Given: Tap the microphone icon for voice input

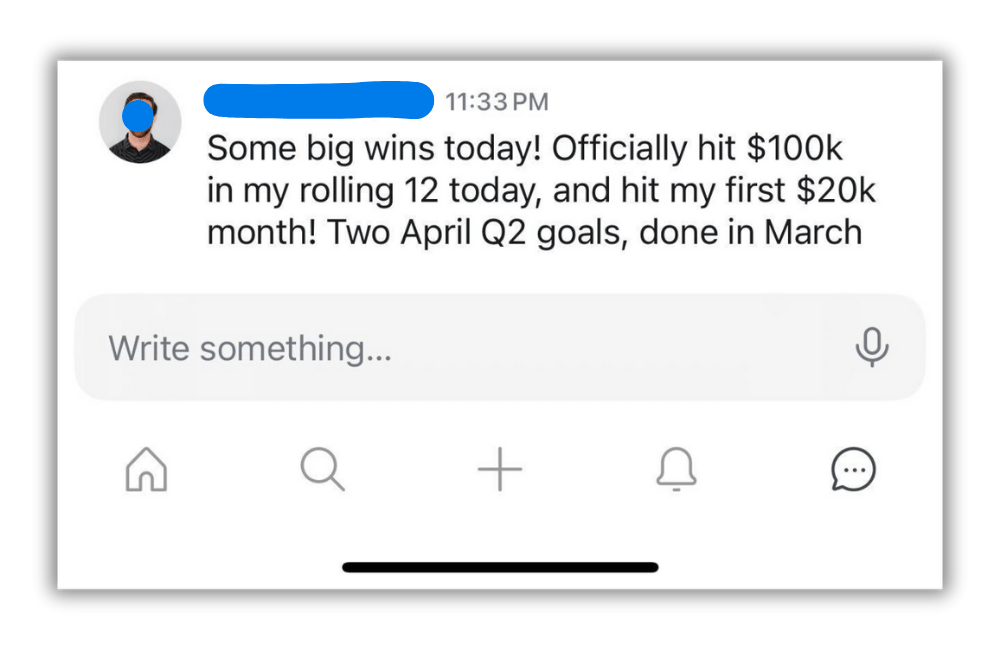Looking at the screenshot, I should [872, 347].
